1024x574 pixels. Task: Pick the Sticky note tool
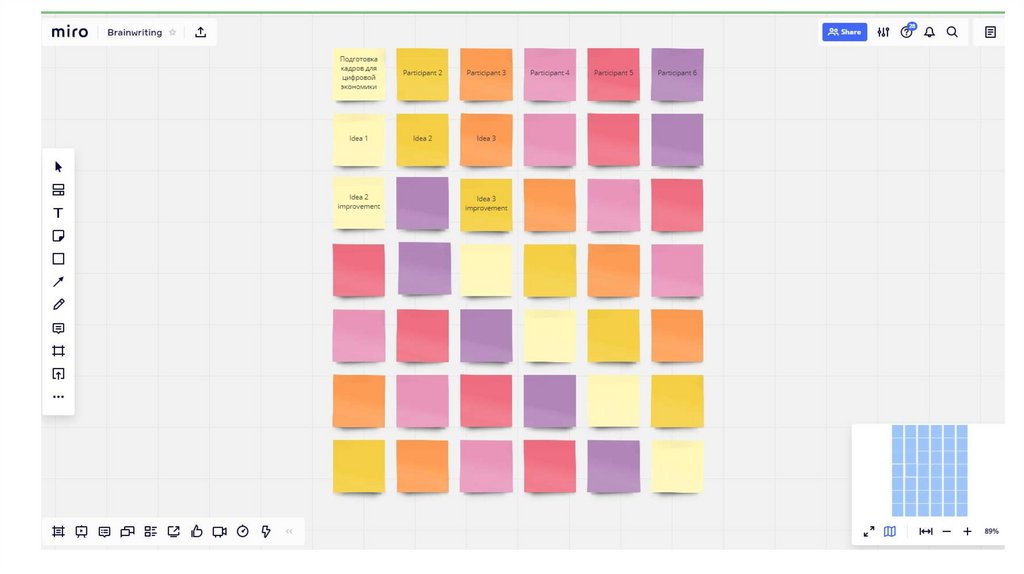coord(58,236)
